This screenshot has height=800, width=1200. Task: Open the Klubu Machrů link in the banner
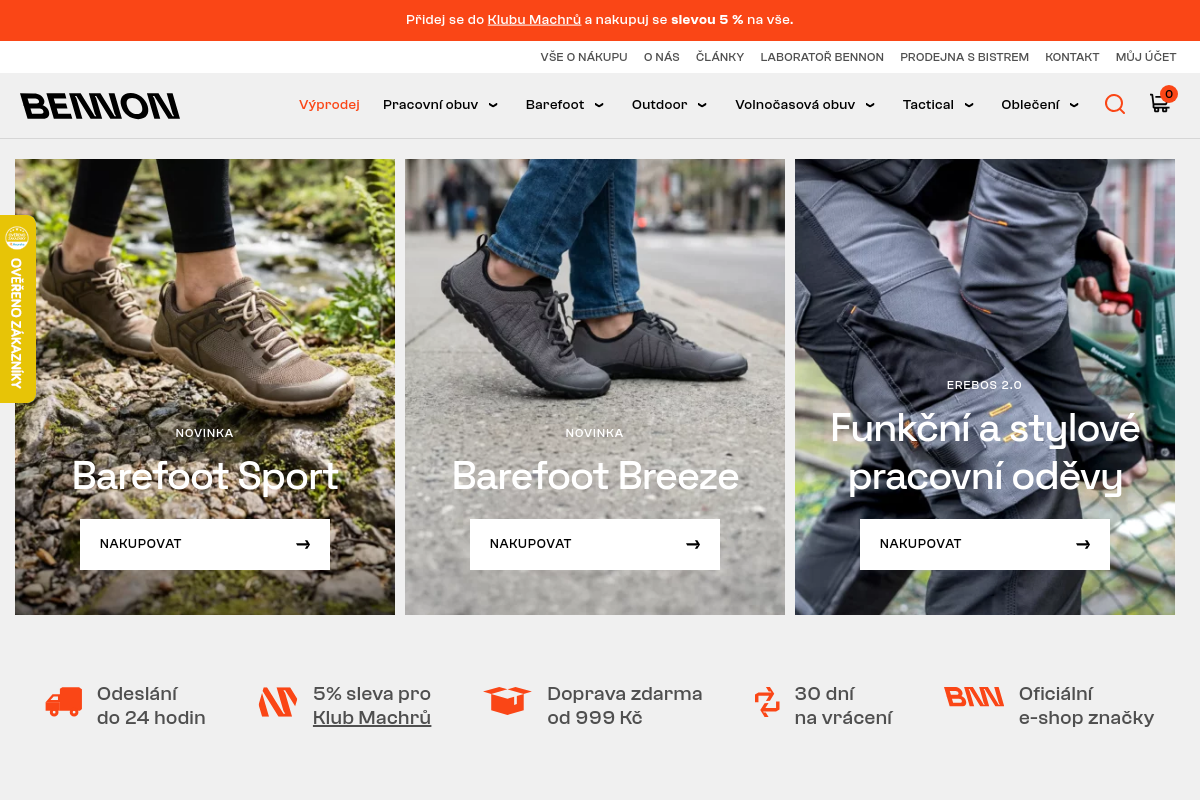coord(534,19)
